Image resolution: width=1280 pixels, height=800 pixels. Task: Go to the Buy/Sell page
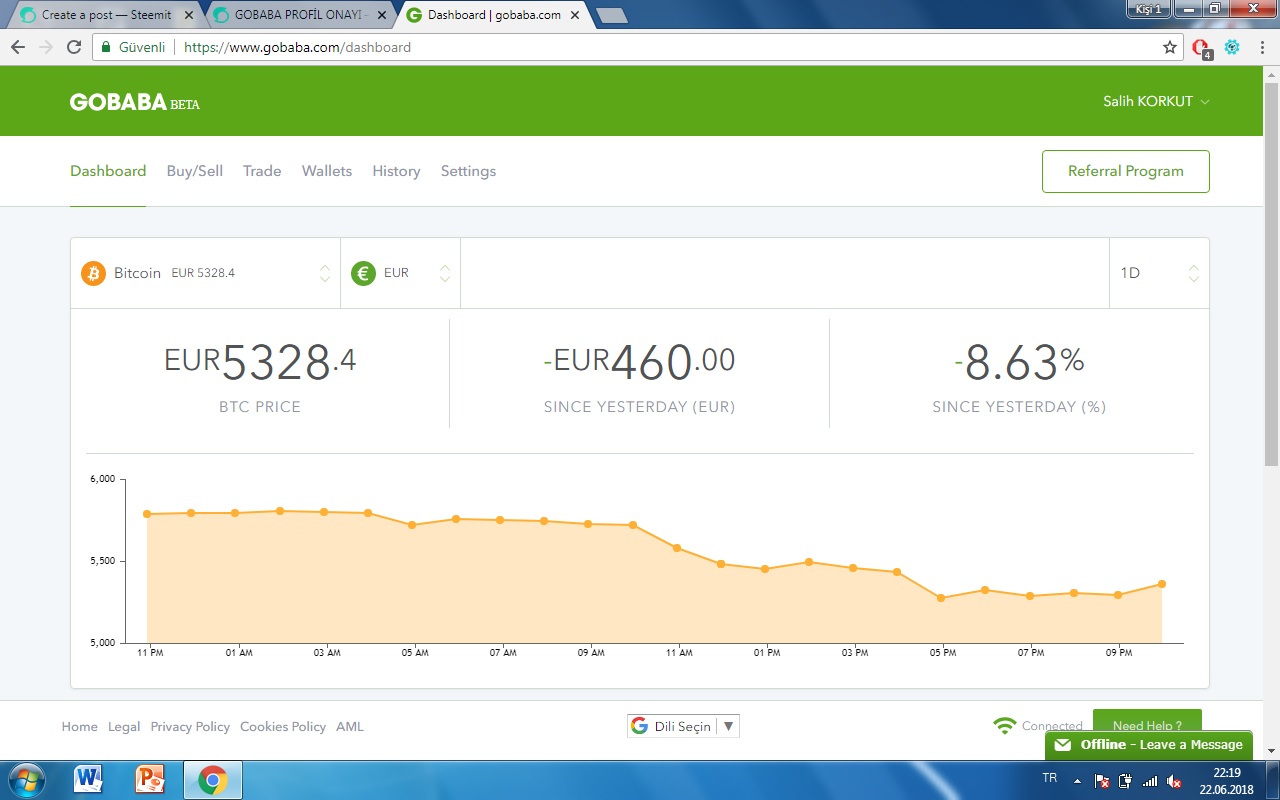click(x=195, y=171)
